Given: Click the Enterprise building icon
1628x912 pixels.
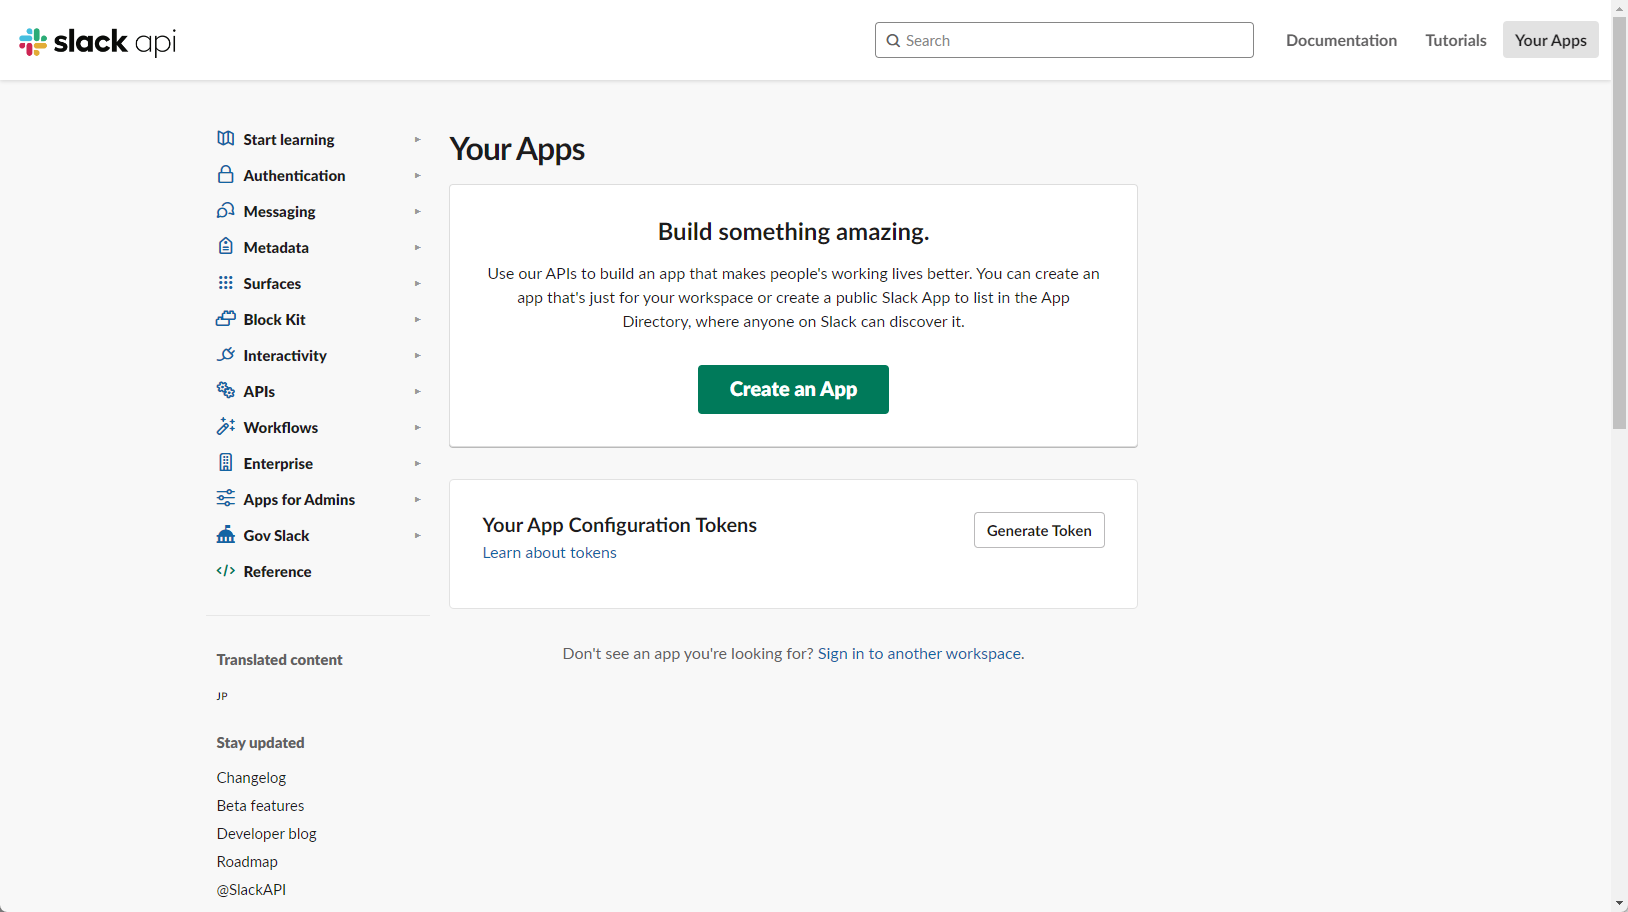Looking at the screenshot, I should pos(226,462).
